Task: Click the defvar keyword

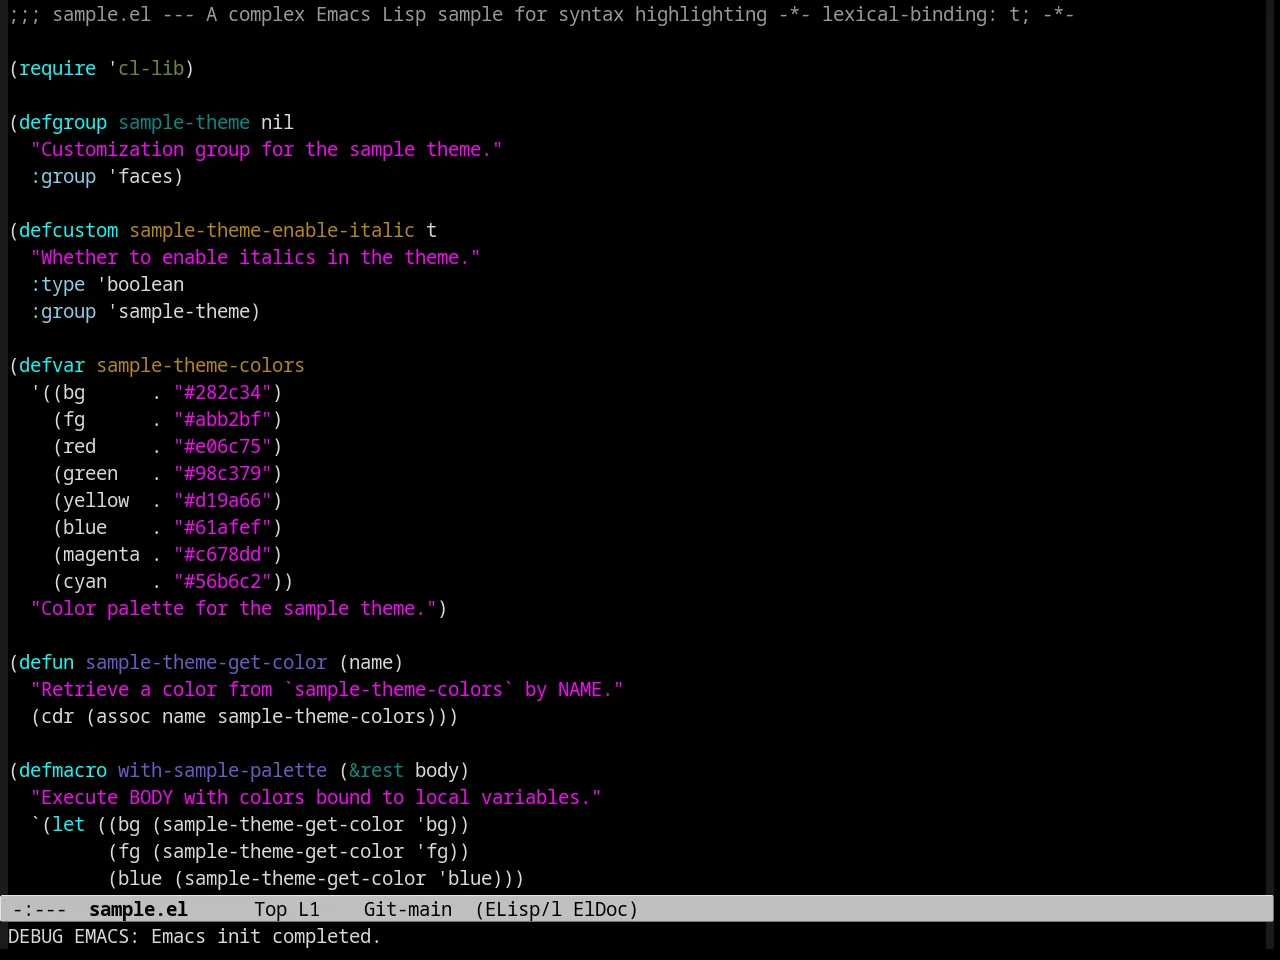Action: tap(52, 365)
